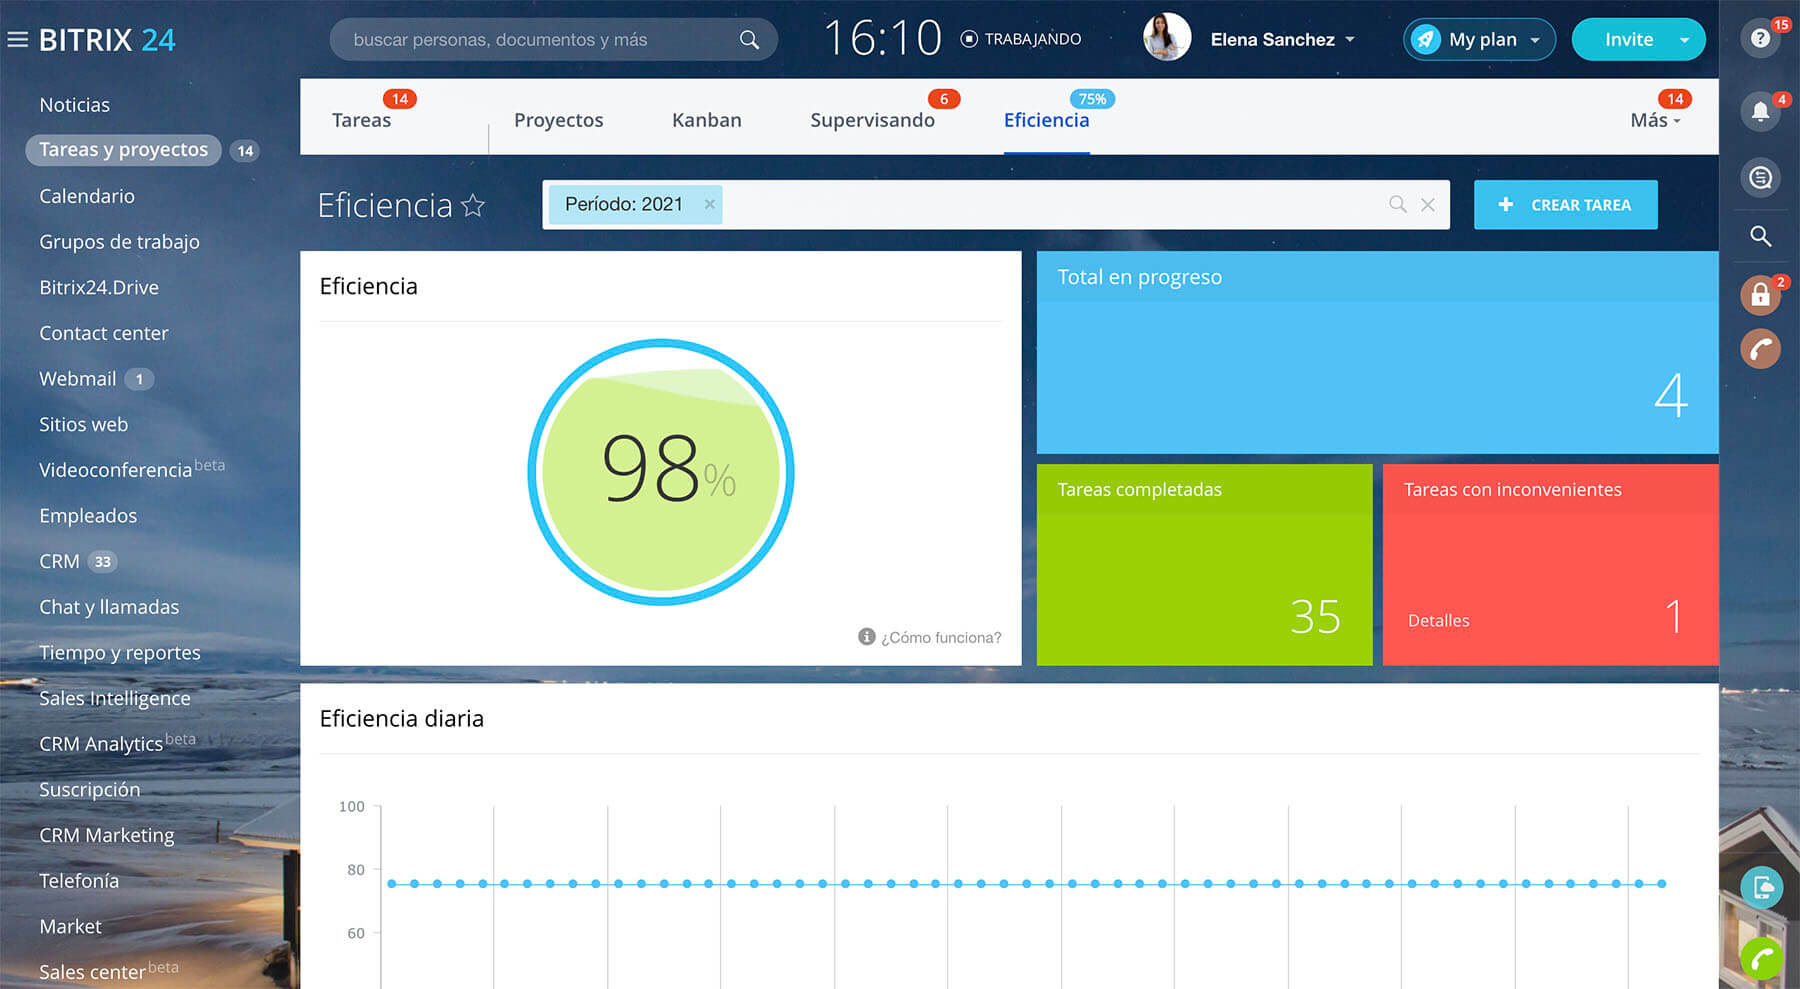The image size is (1800, 989).
Task: Click the info icon beside ¿Cómo funciona?
Action: click(866, 637)
